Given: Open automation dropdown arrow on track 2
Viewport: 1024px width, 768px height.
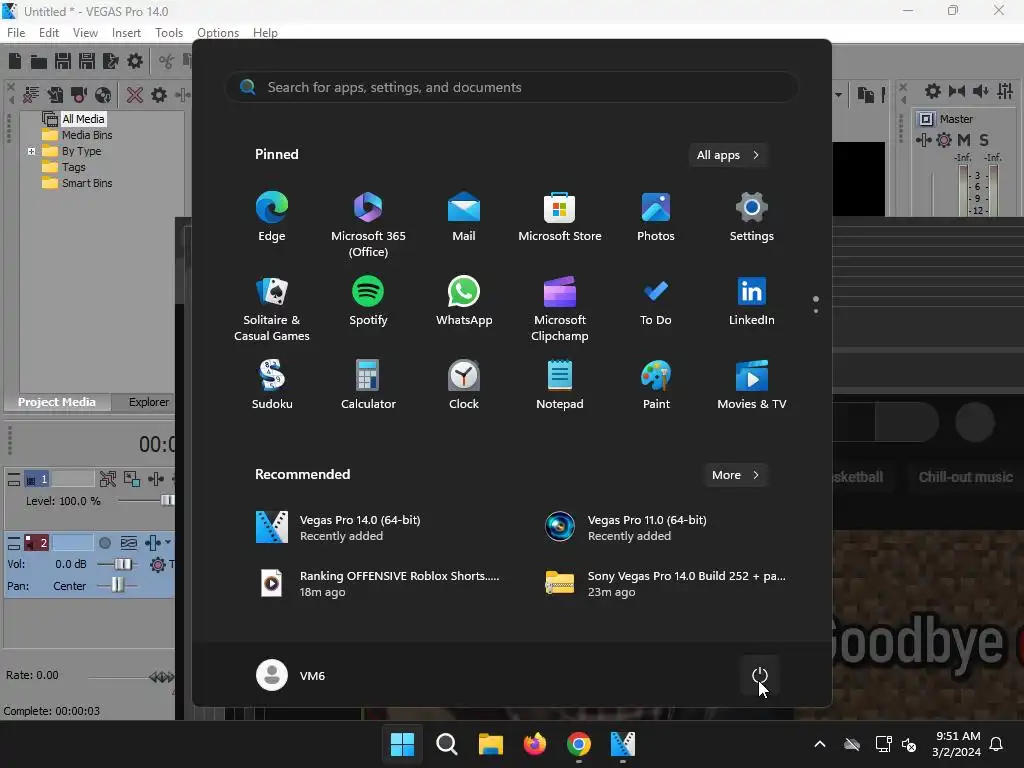Looking at the screenshot, I should tap(168, 542).
